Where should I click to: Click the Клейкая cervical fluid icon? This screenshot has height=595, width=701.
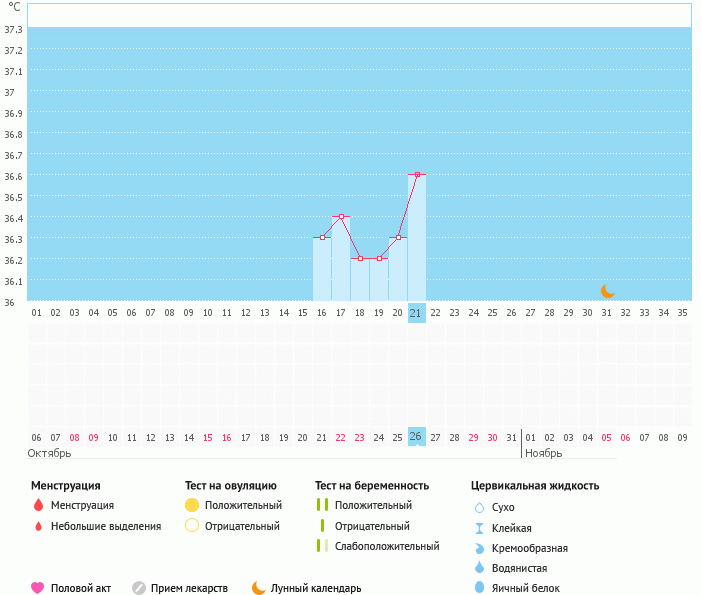click(479, 528)
